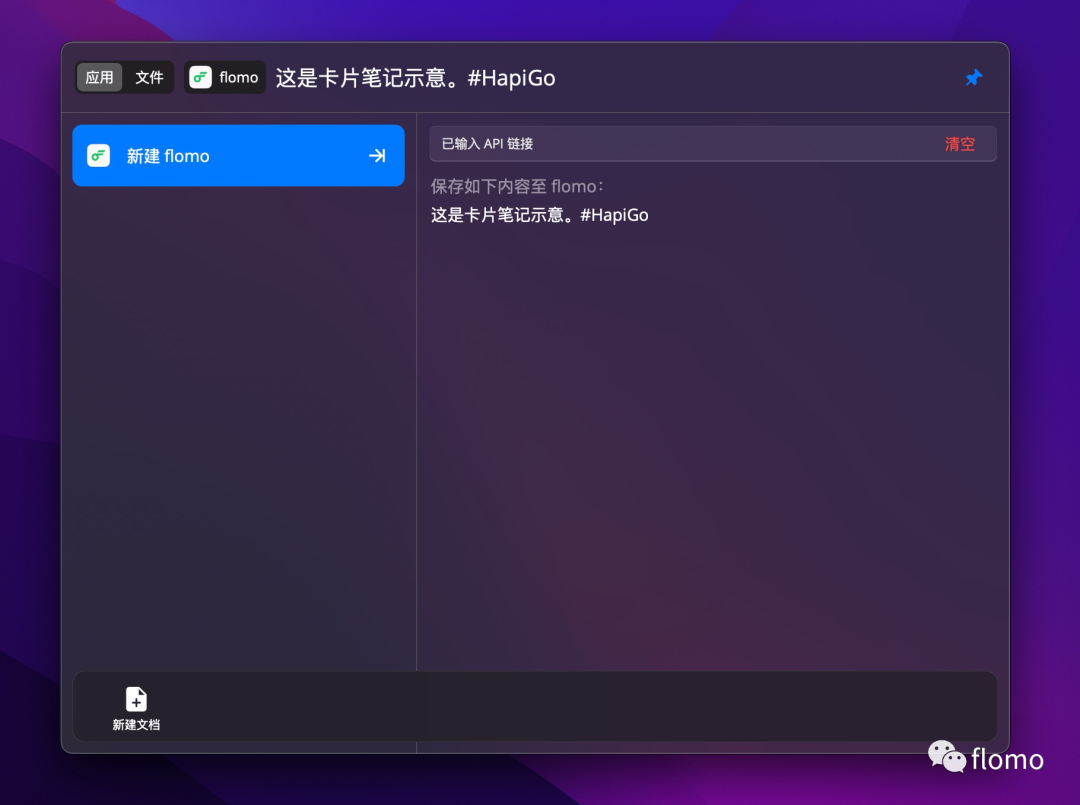The height and width of the screenshot is (805, 1080).
Task: Click the 新建文档 document icon
Action: point(136,699)
